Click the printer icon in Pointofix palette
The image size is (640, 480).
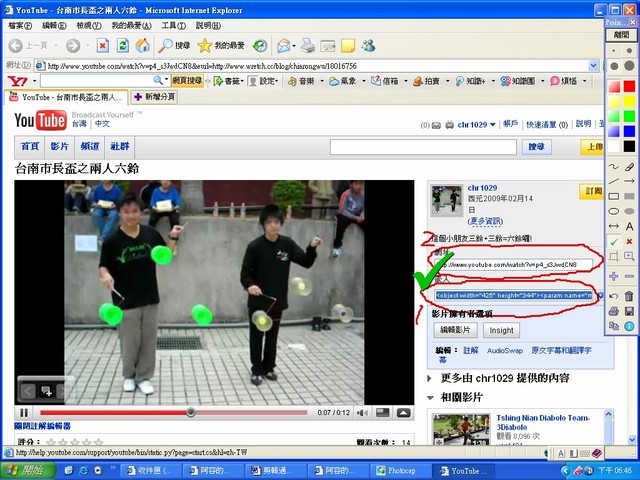[614, 311]
